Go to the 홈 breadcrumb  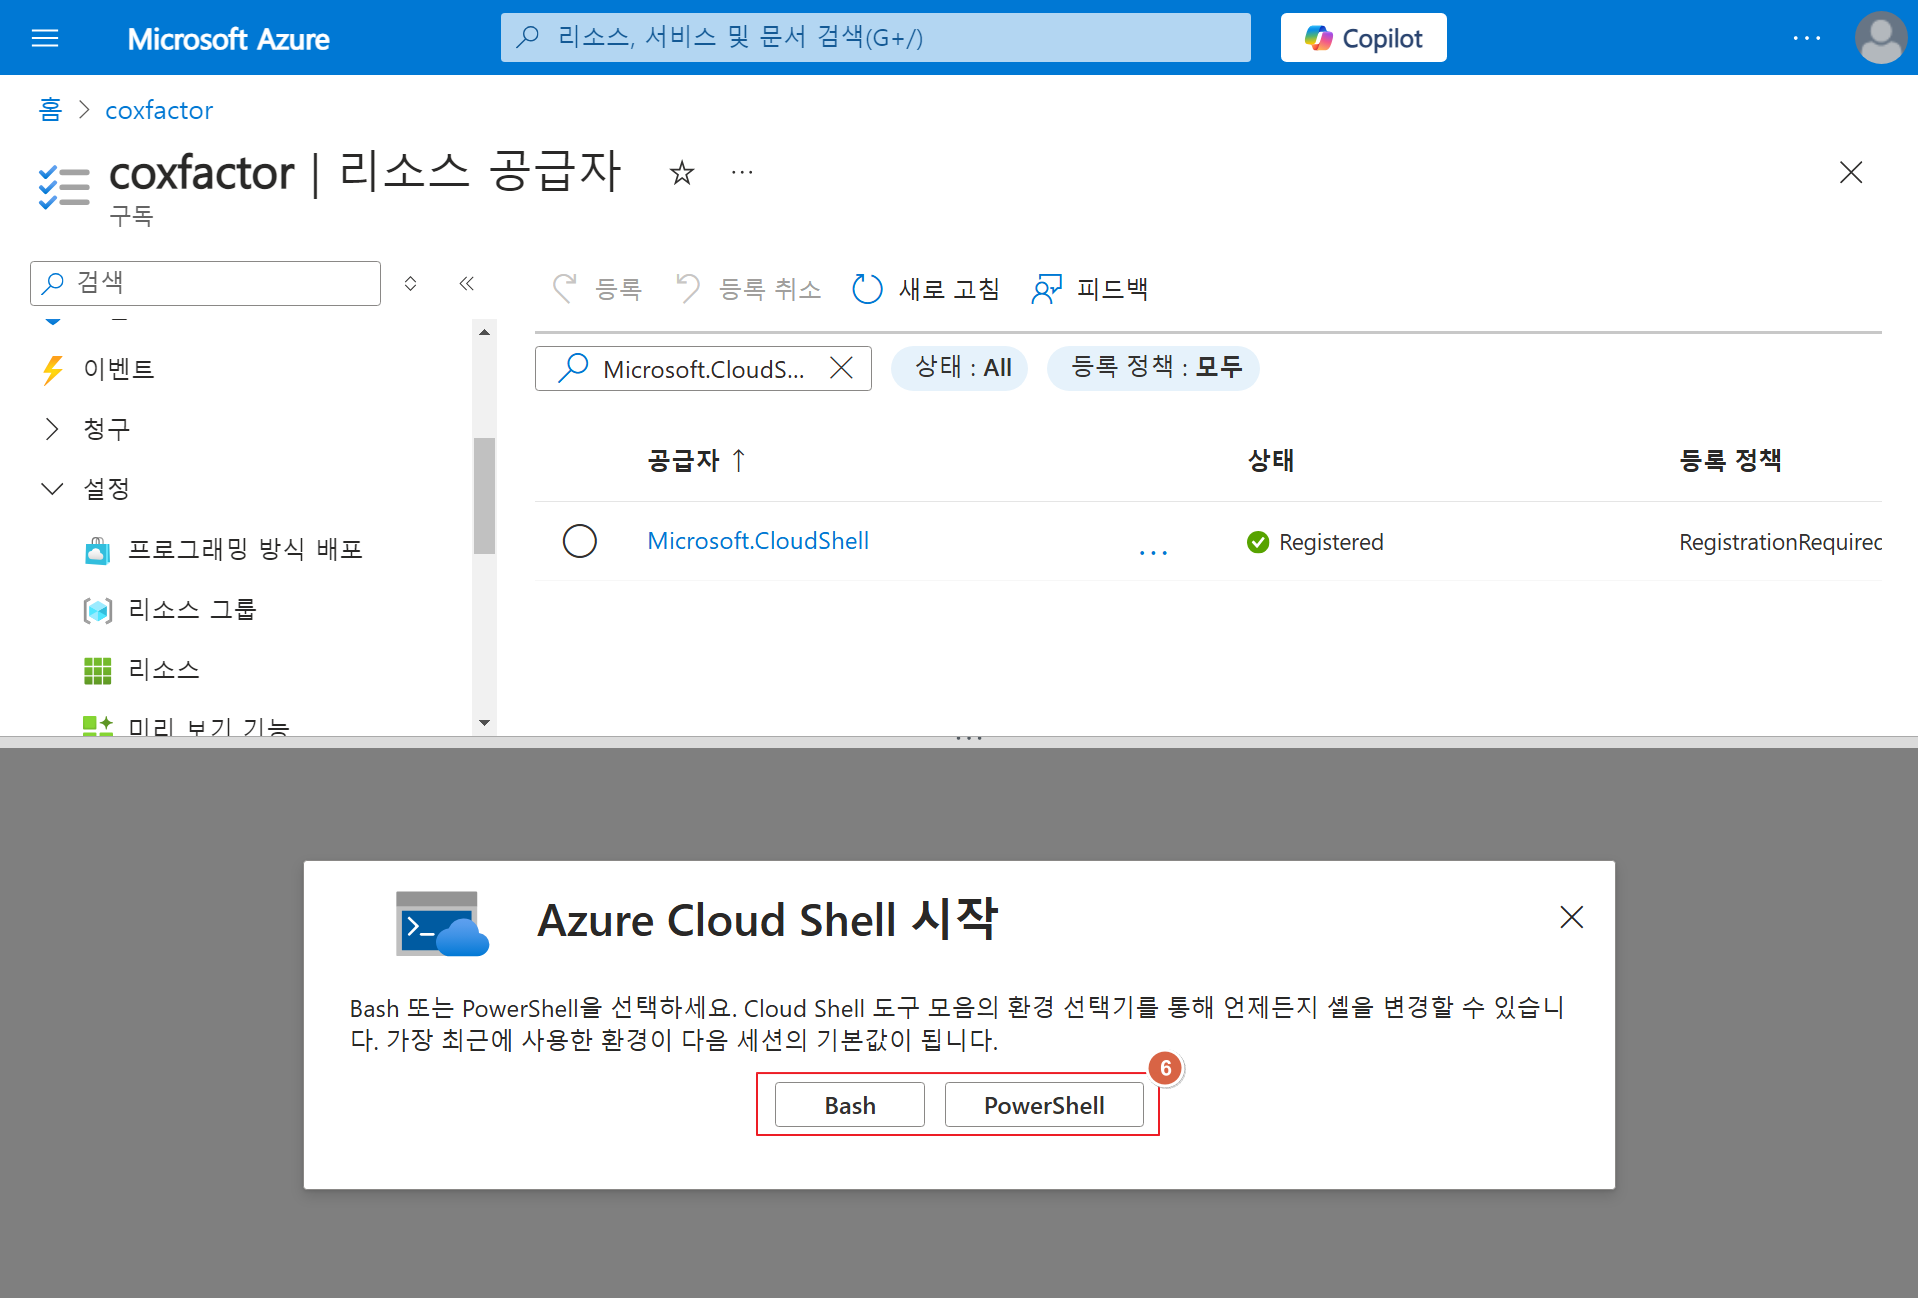point(50,109)
